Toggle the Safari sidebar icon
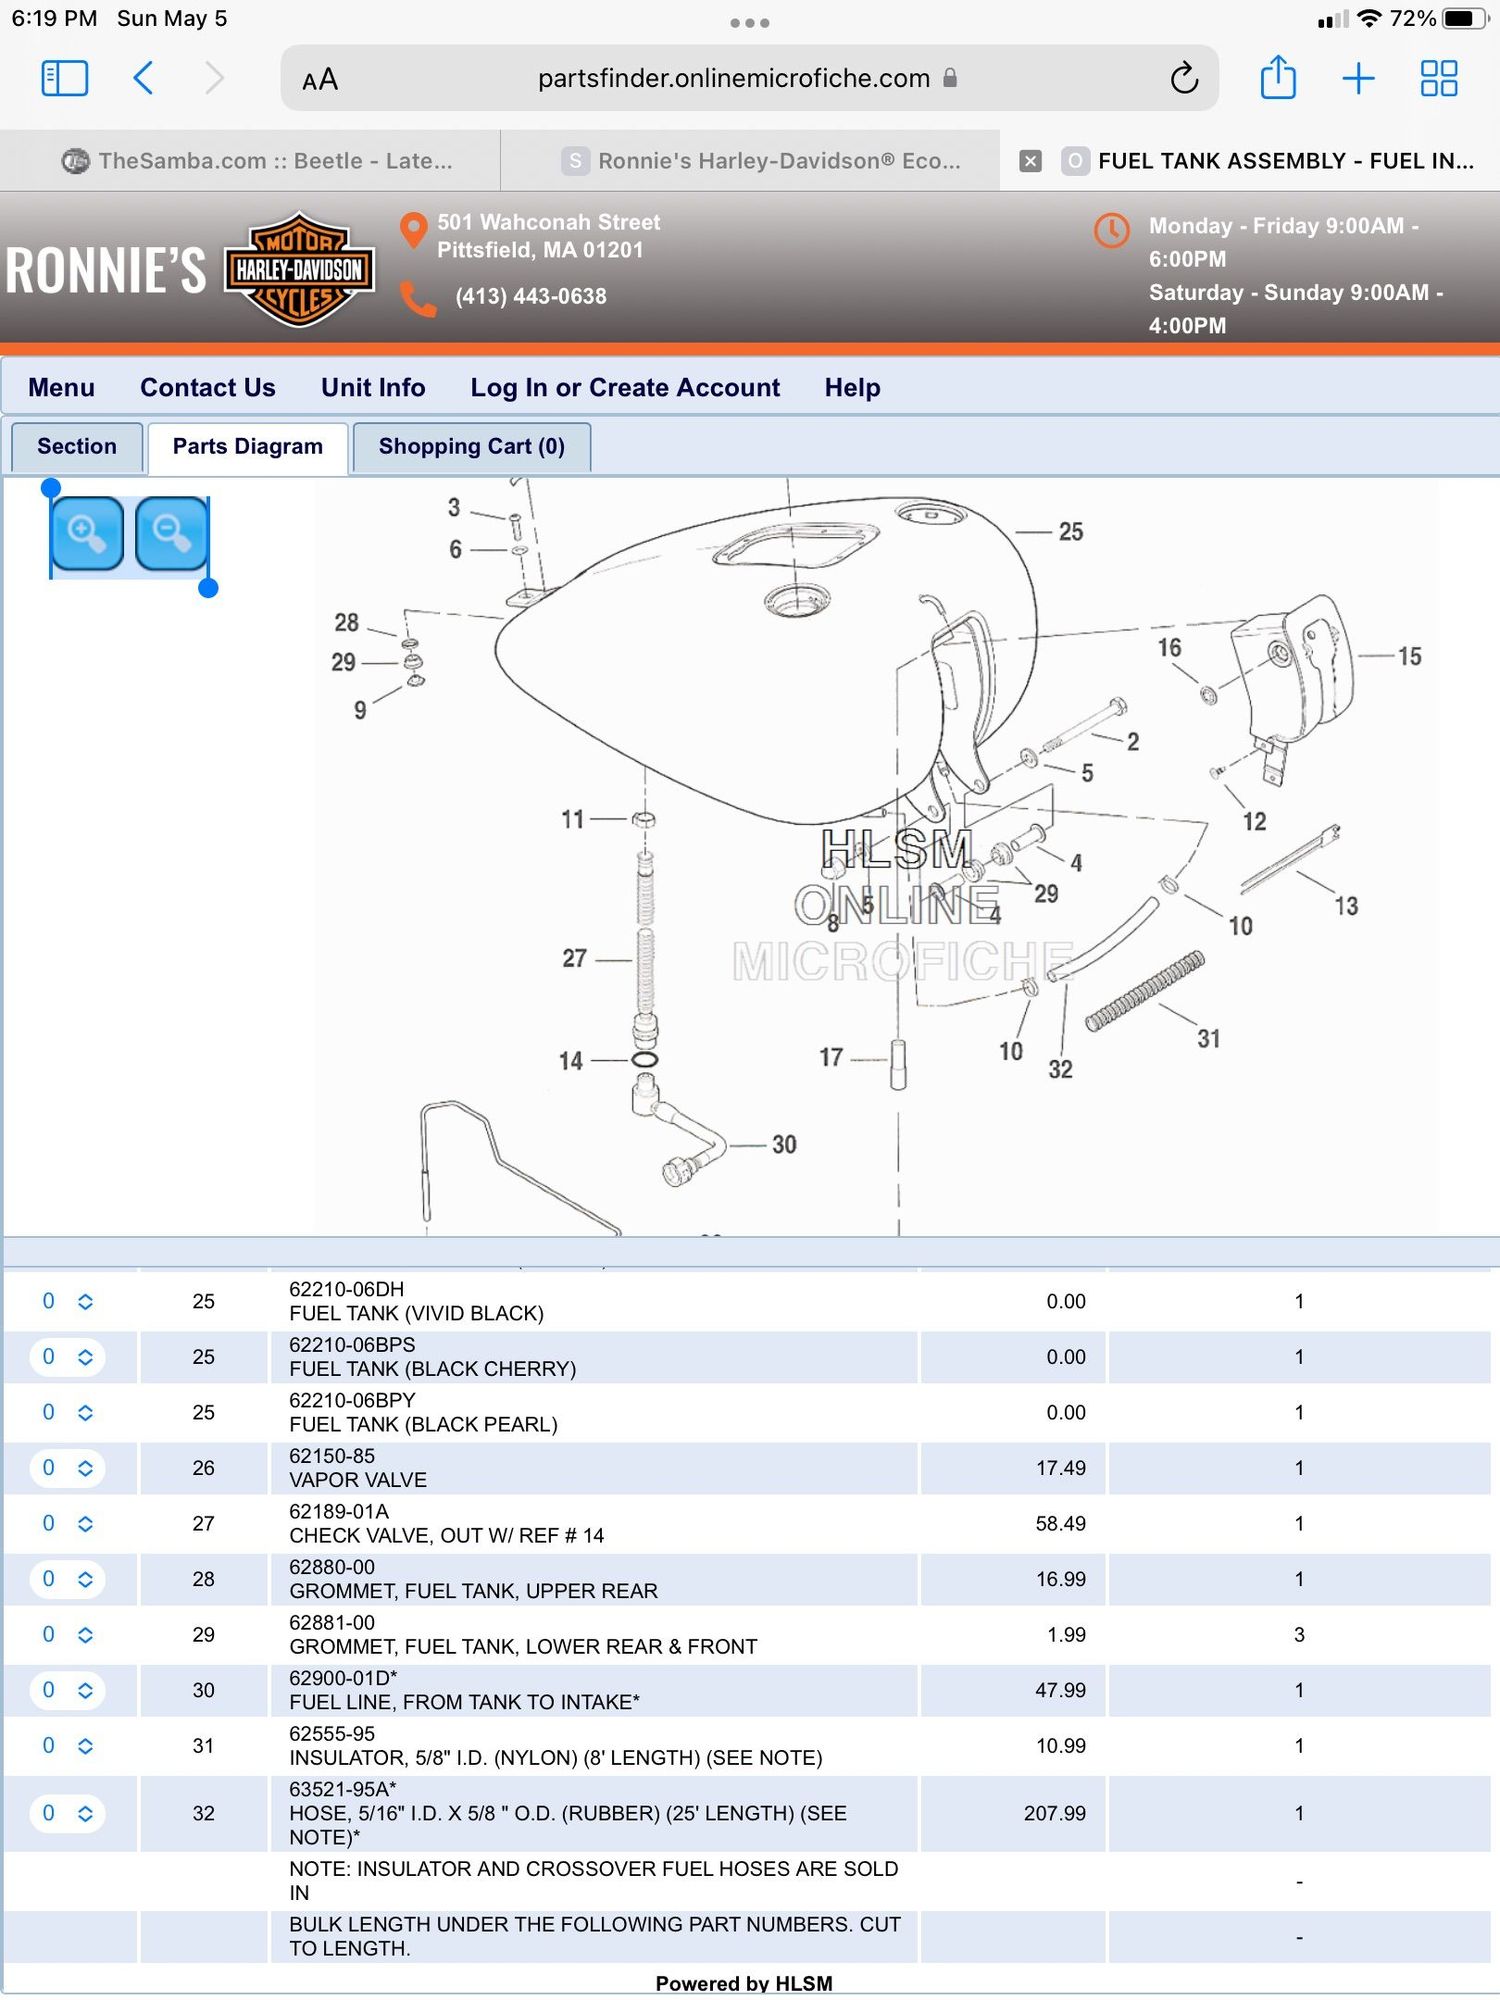 [x=64, y=78]
